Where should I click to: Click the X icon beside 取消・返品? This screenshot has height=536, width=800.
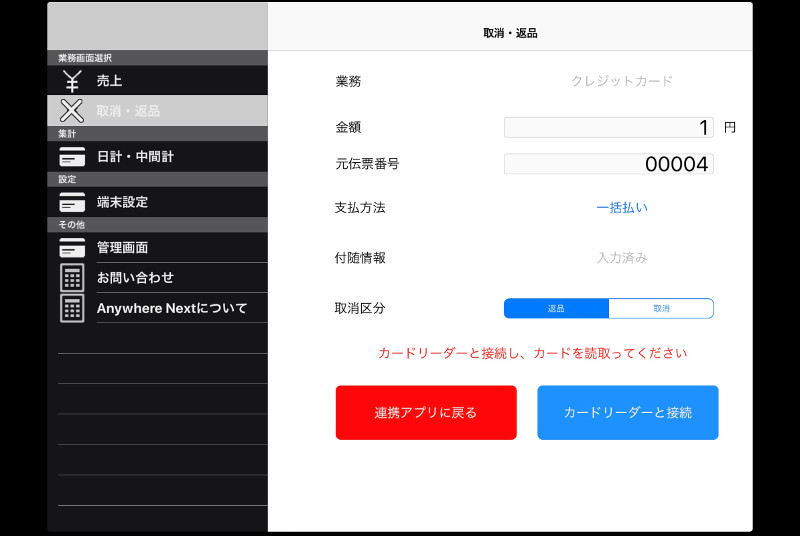72,111
